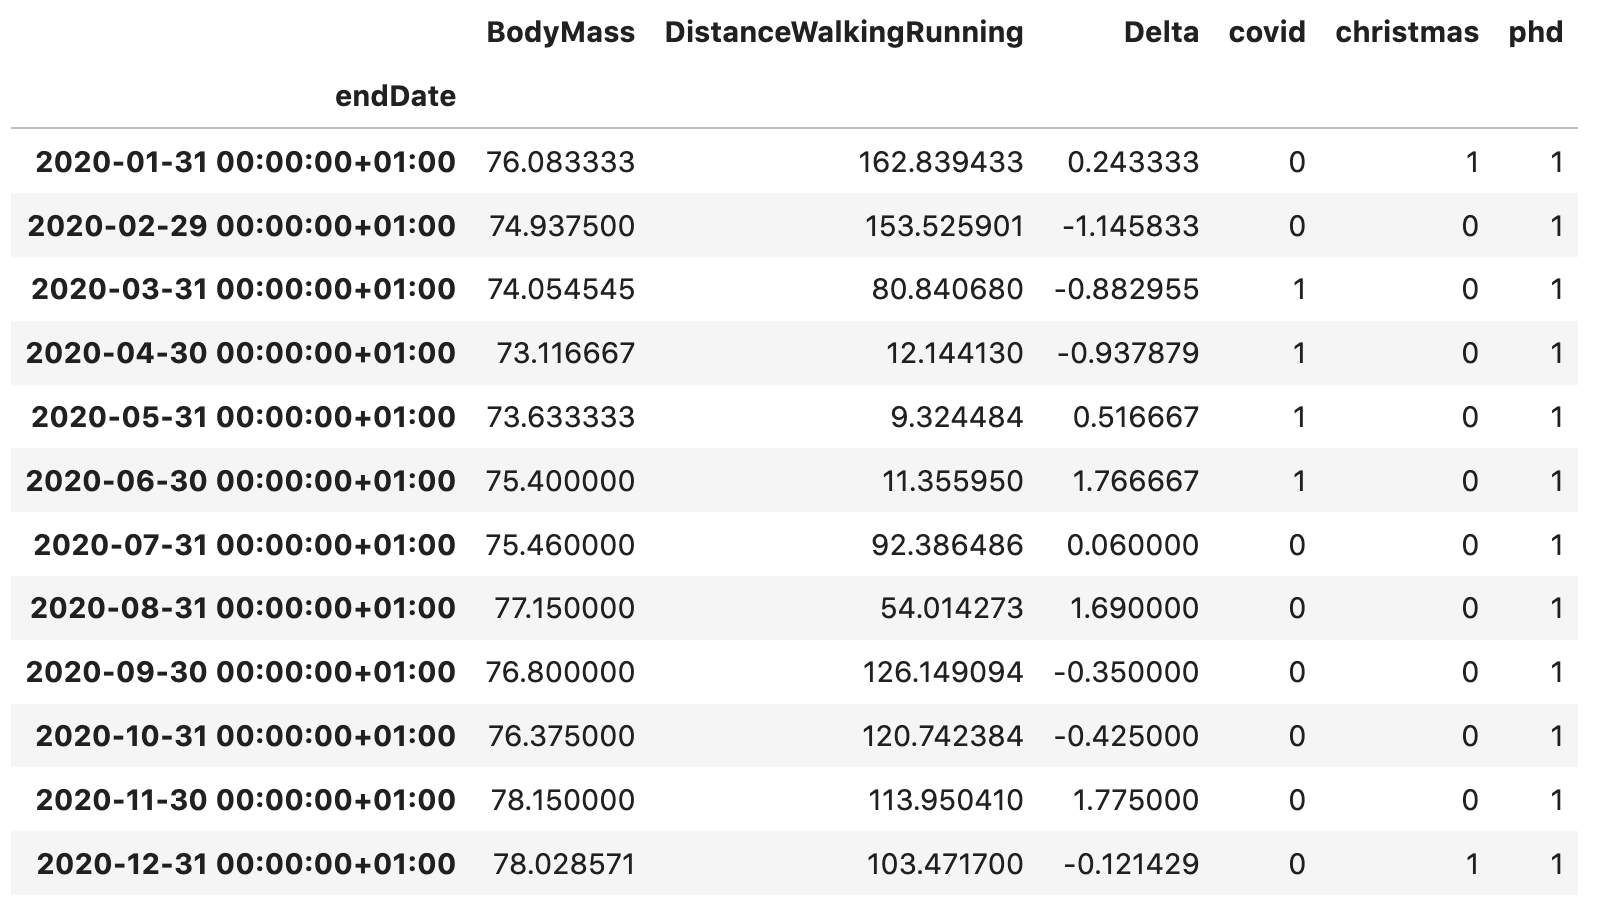Click christmas value in the 2020-12-31 row
This screenshot has height=922, width=1606.
pyautogui.click(x=1471, y=865)
